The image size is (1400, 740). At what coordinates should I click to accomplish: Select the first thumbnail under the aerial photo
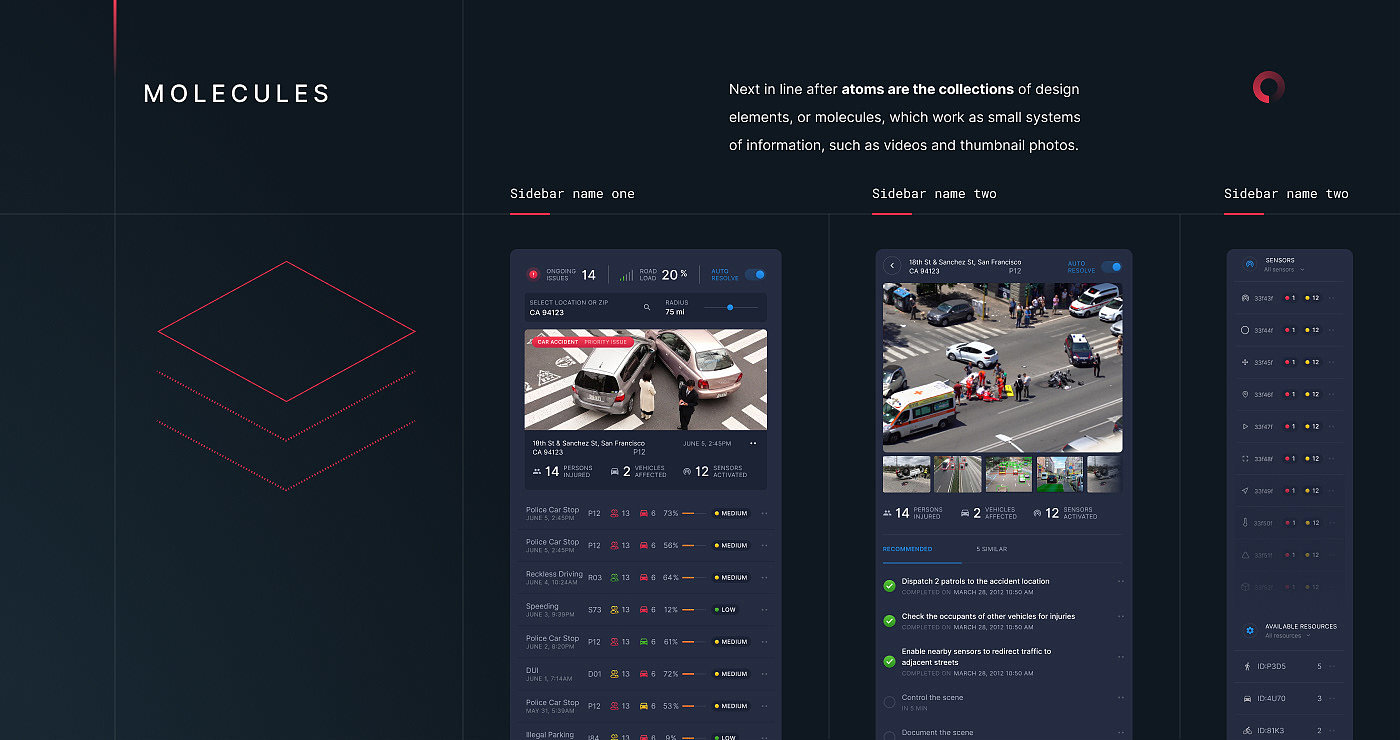click(907, 475)
